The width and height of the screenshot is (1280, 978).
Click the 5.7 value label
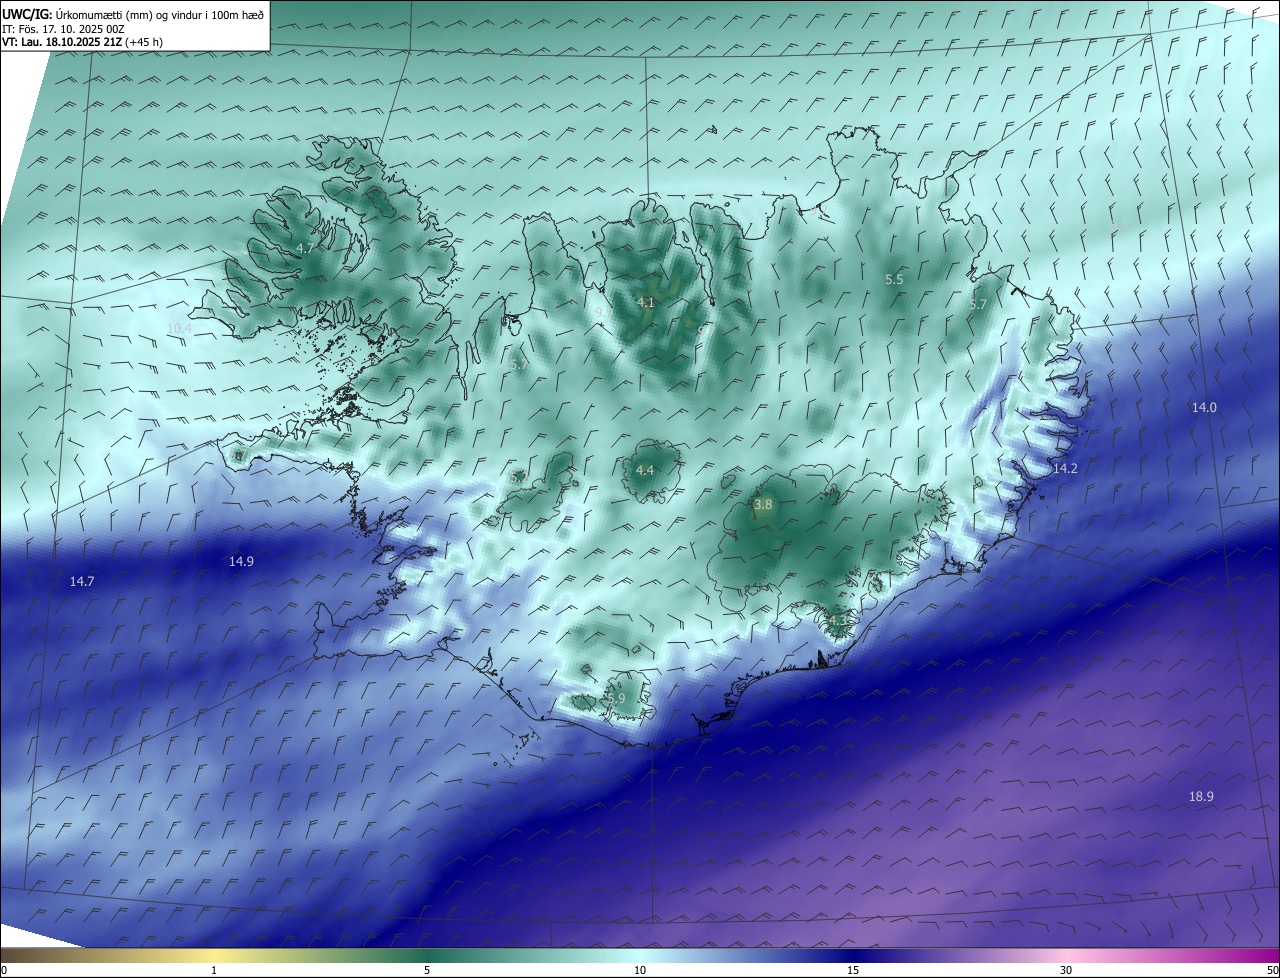[978, 304]
